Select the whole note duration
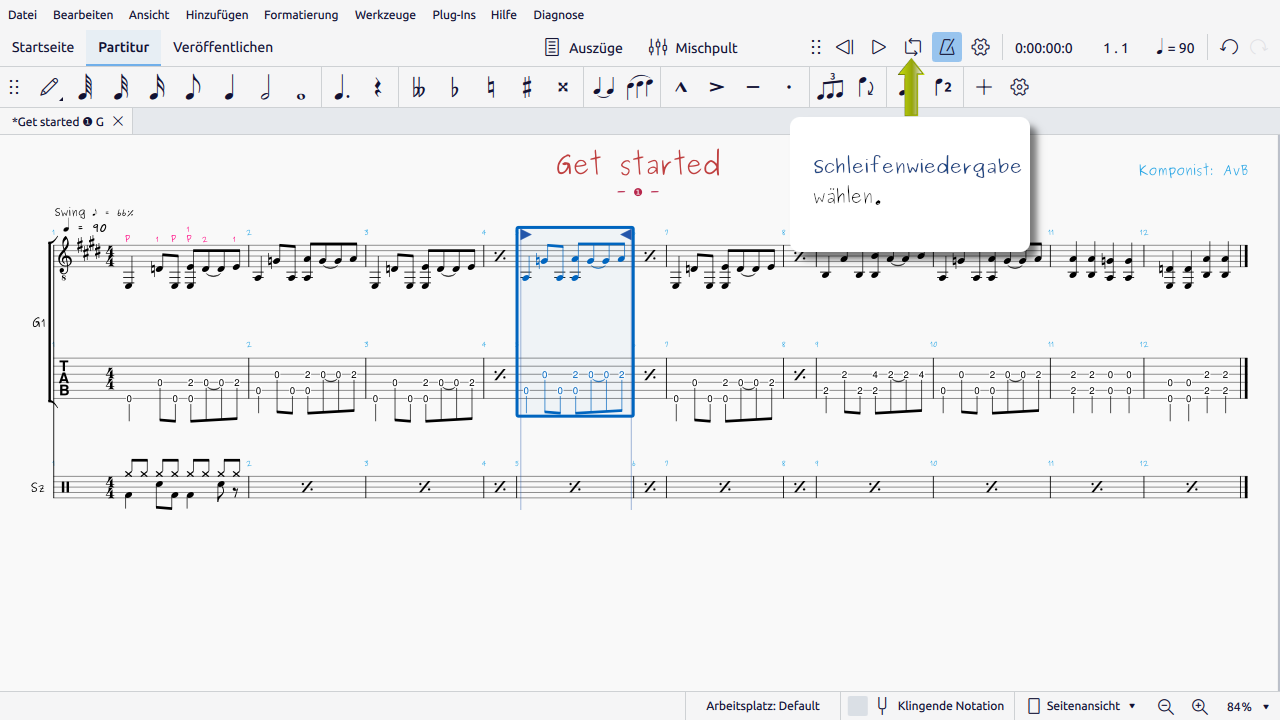The height and width of the screenshot is (720, 1280). click(301, 88)
